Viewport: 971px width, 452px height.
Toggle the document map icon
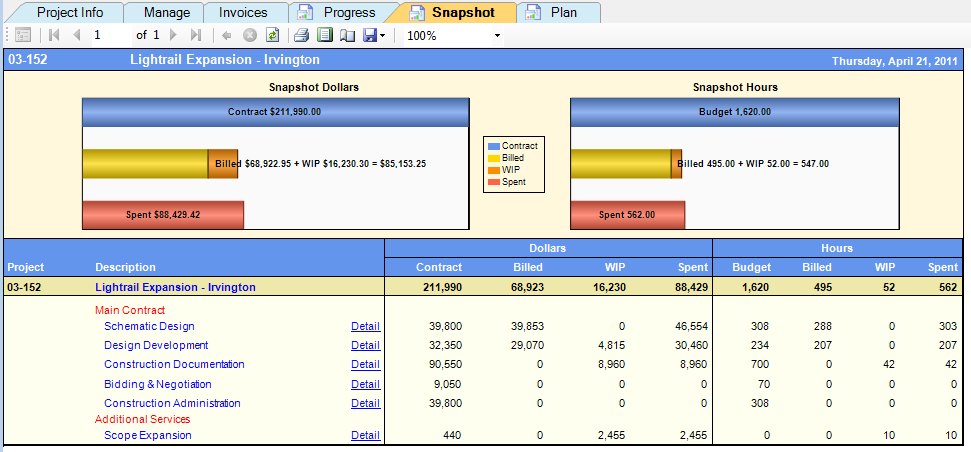click(23, 35)
